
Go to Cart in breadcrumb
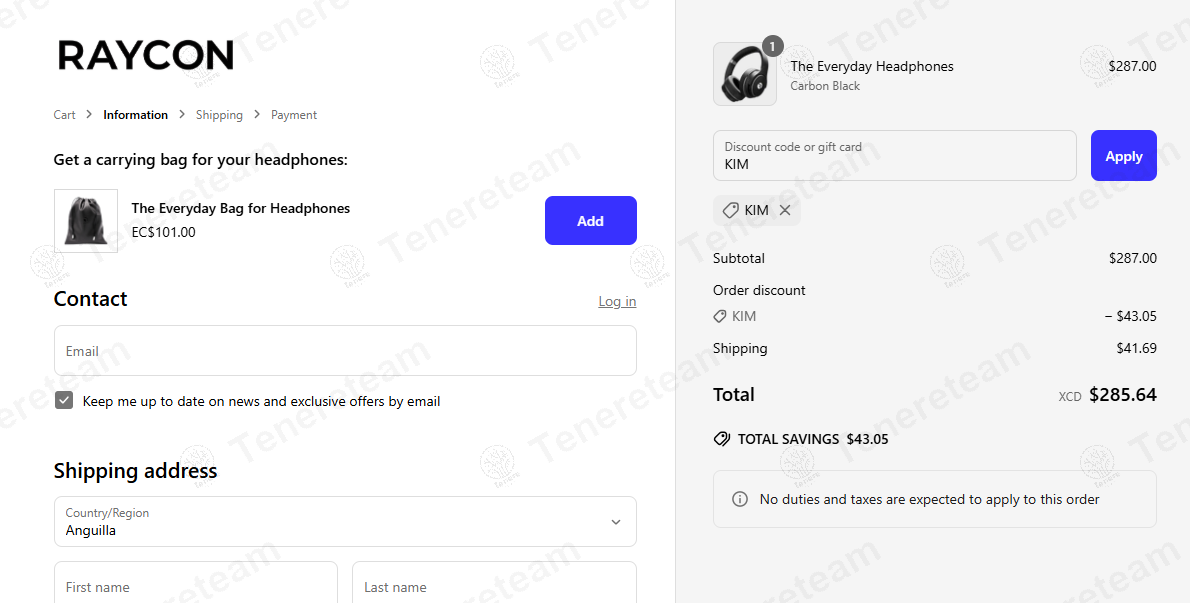(x=64, y=115)
